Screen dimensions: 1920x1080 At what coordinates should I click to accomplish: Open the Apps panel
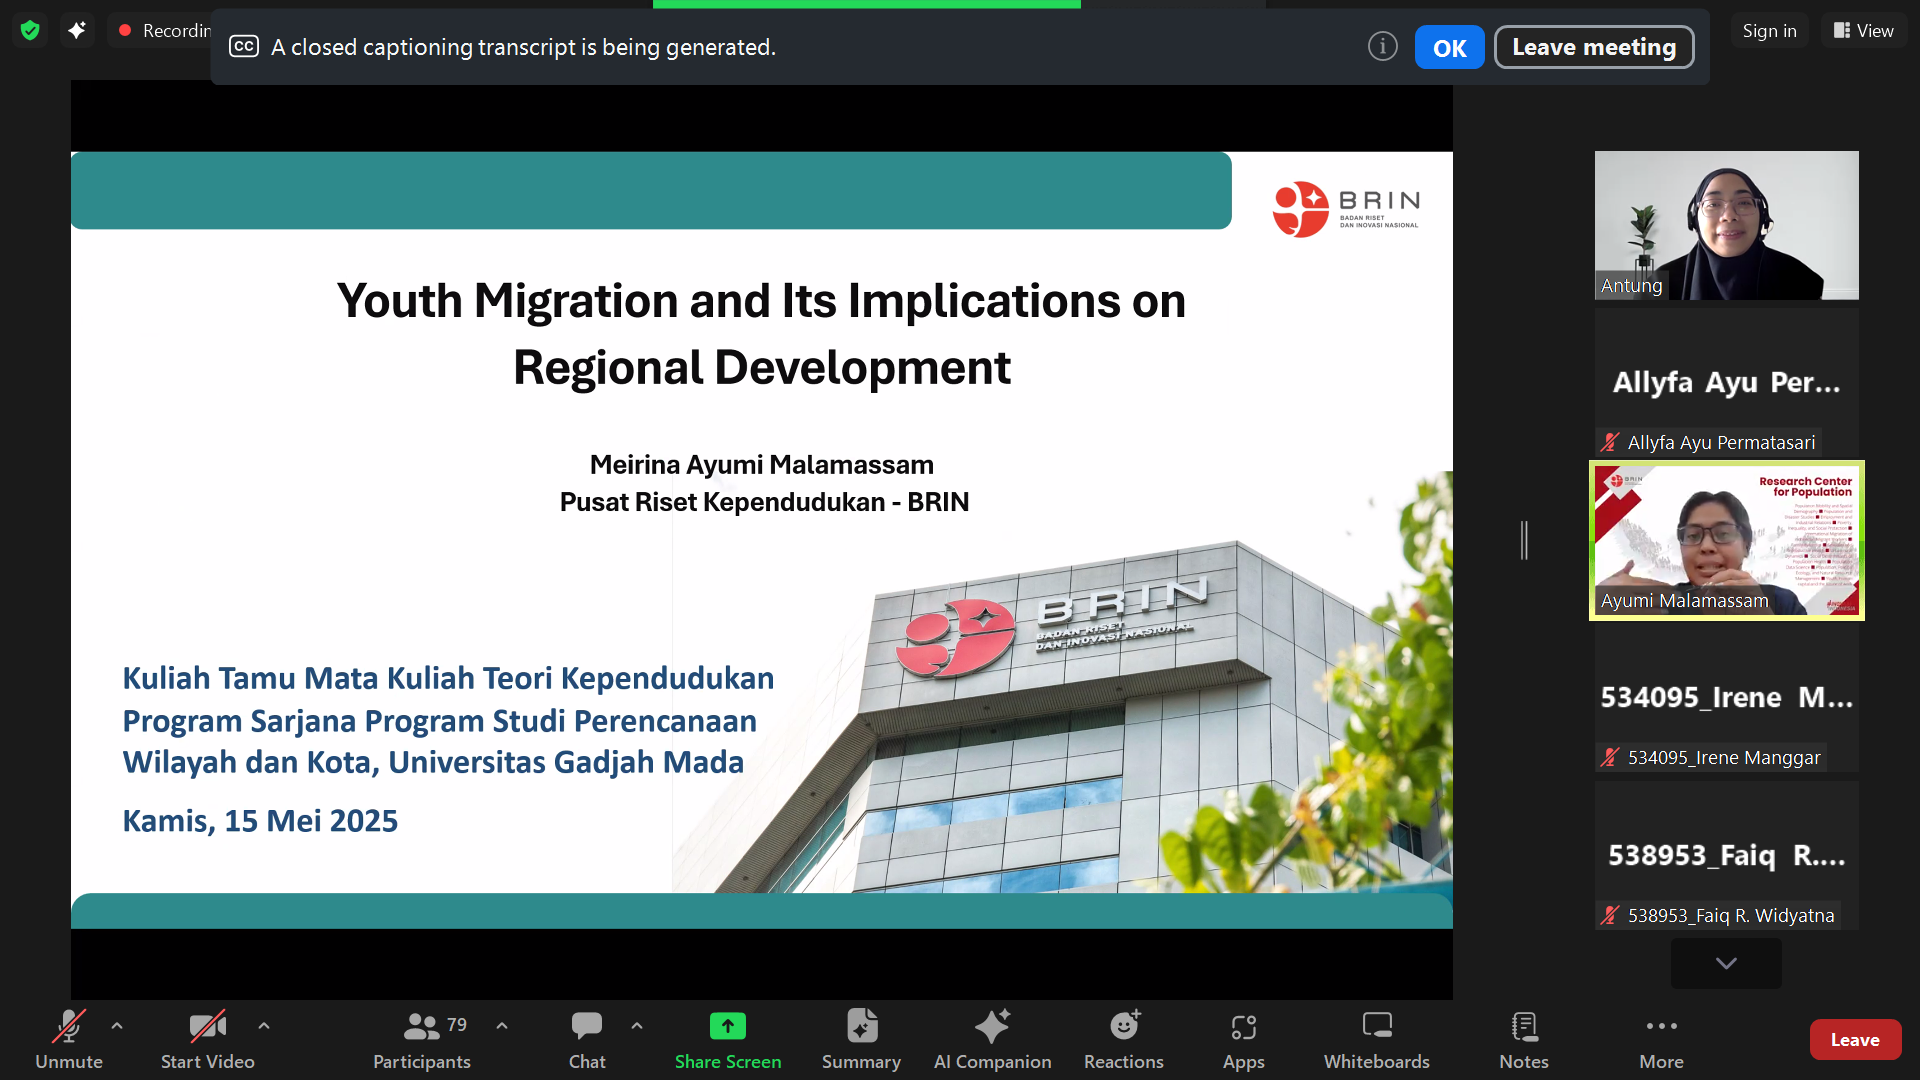1244,1040
